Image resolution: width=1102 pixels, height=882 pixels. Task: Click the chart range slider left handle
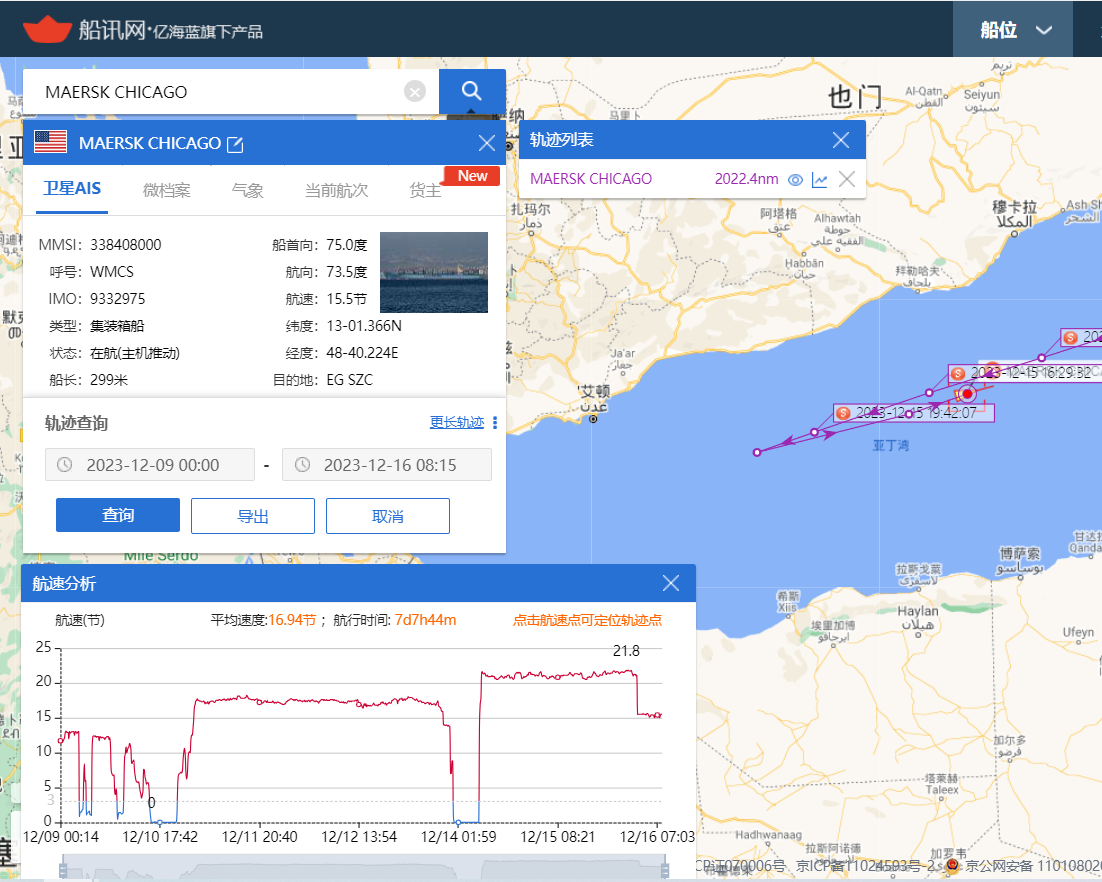click(63, 868)
